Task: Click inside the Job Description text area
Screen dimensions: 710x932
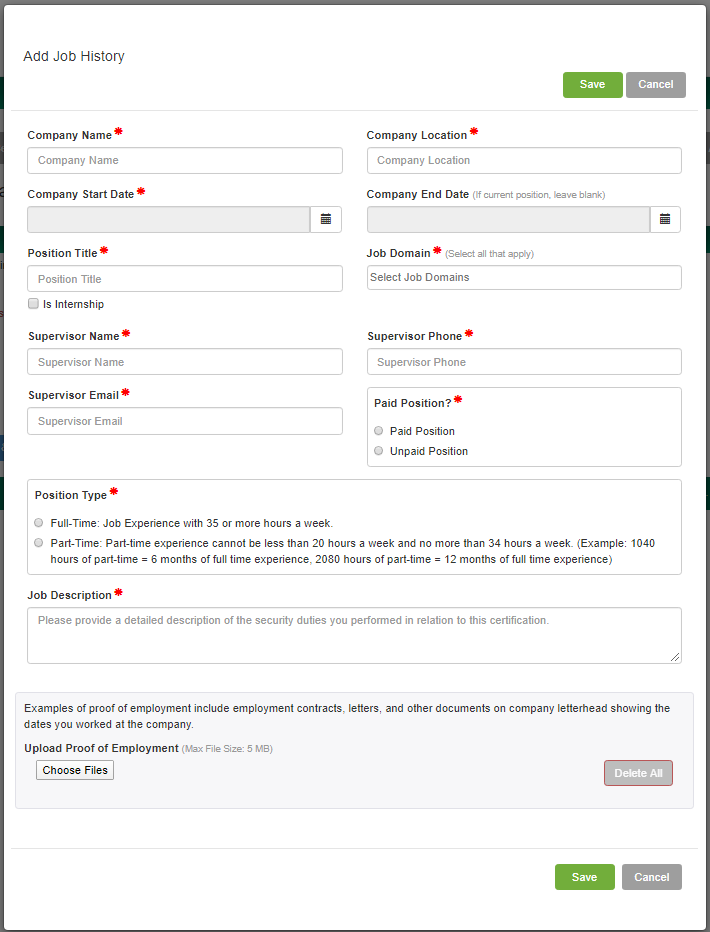Action: tap(354, 635)
